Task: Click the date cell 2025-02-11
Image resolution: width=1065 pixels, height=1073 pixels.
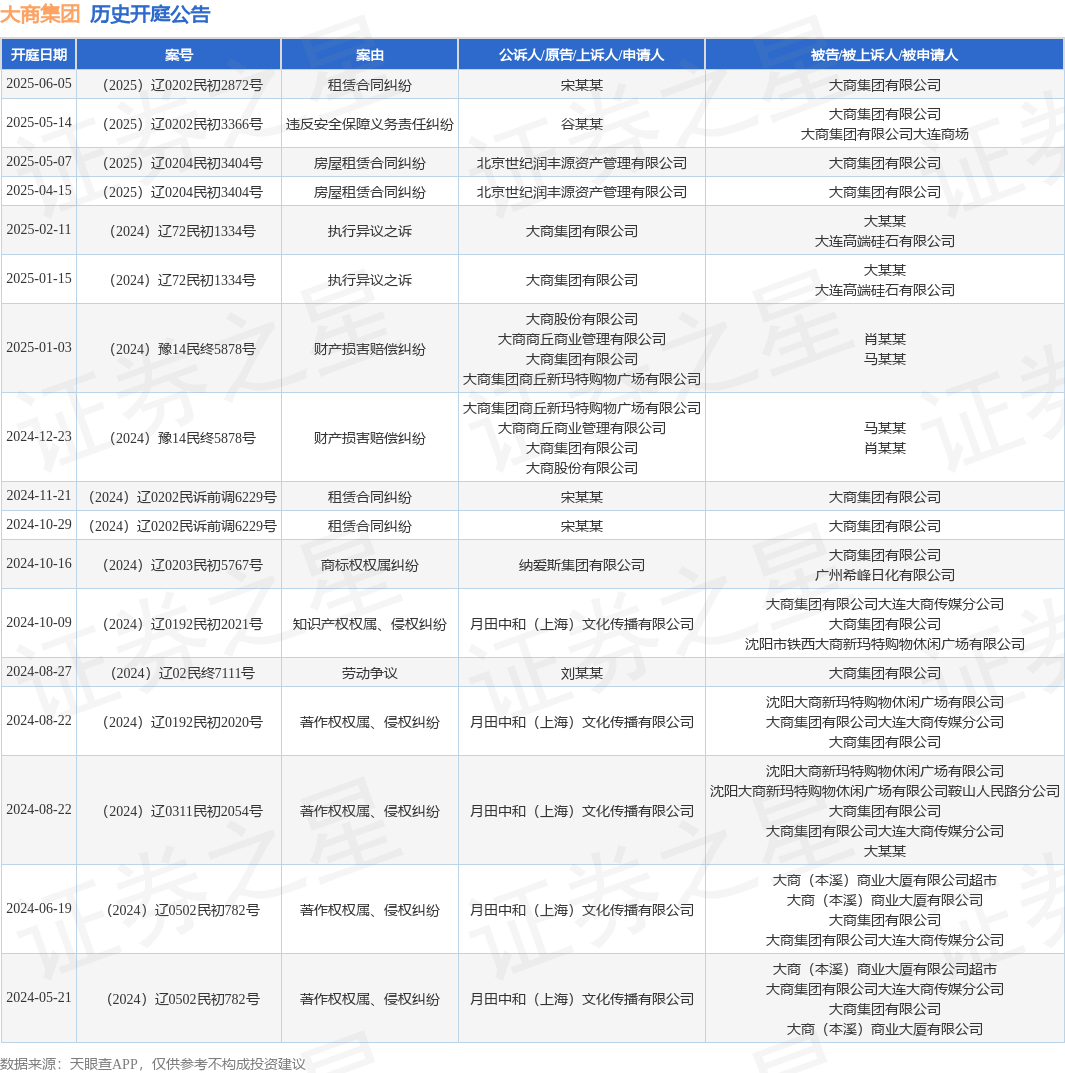Action: tap(39, 229)
